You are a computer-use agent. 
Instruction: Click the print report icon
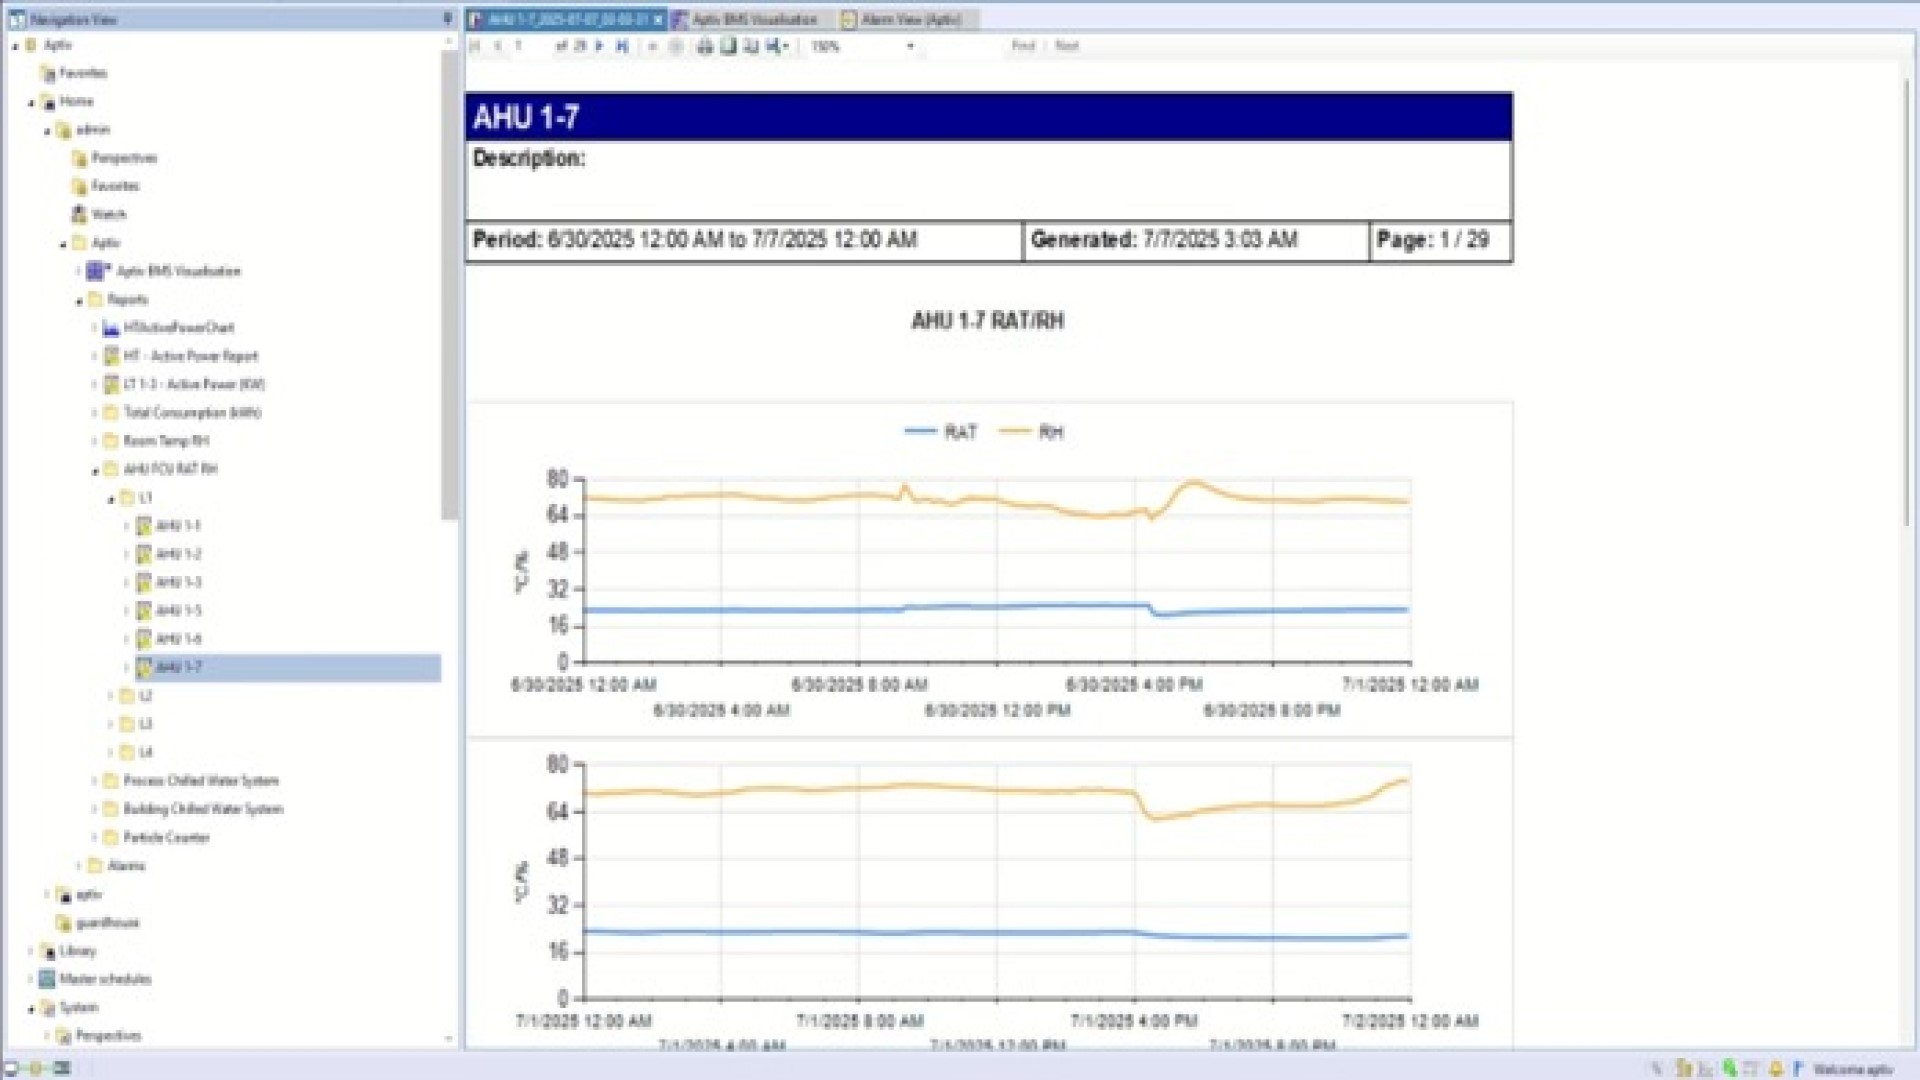(705, 46)
